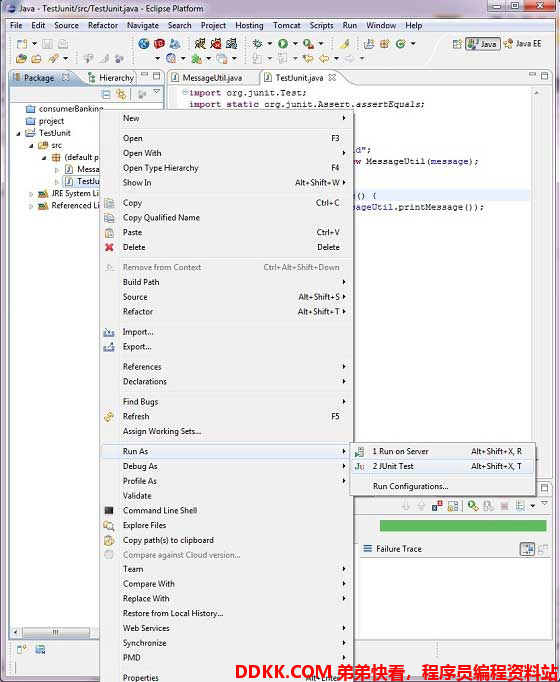Click Find Bugs in the context menu

click(x=140, y=401)
